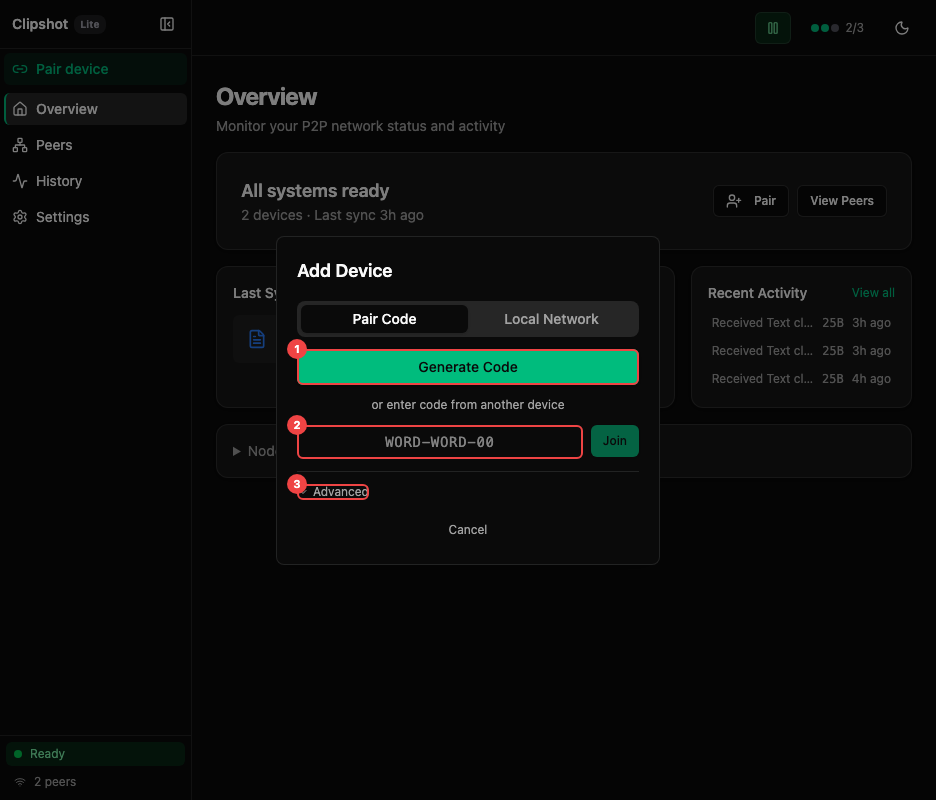936x800 pixels.
Task: Open Overview via the home icon
Action: click(x=20, y=108)
